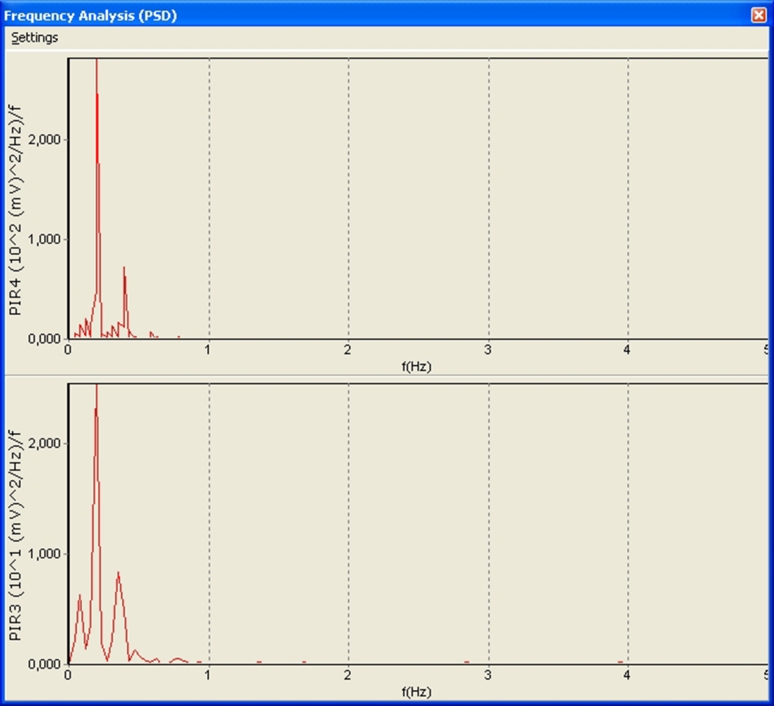Click the 3 Hz tick label under the PIR3 plot

[x=488, y=675]
